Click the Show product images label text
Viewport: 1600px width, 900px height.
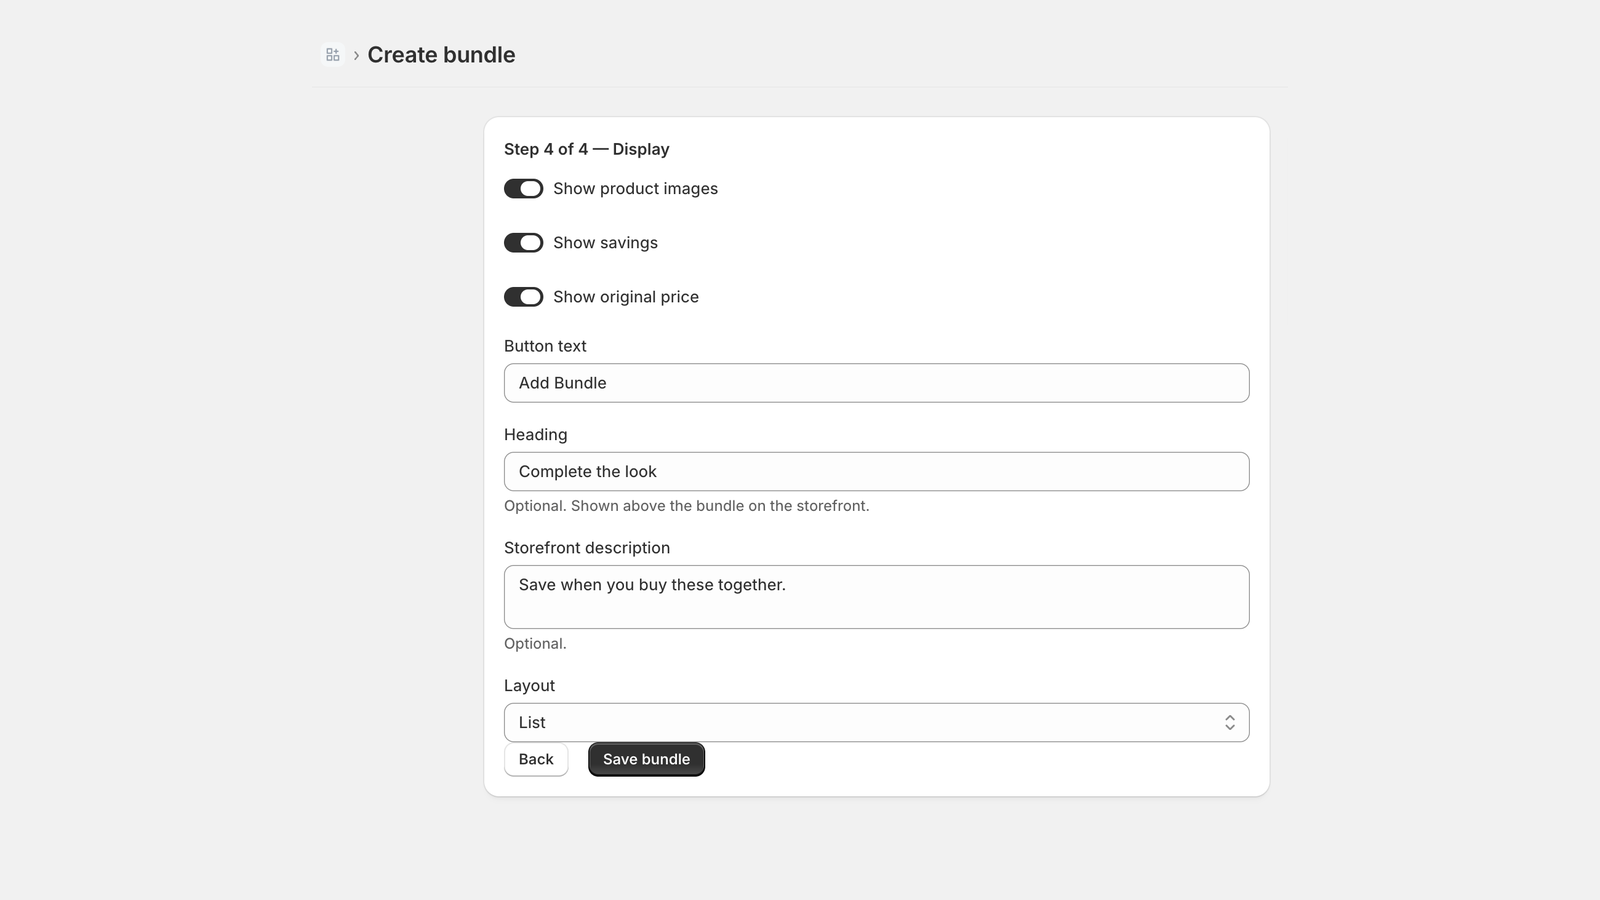pos(635,189)
